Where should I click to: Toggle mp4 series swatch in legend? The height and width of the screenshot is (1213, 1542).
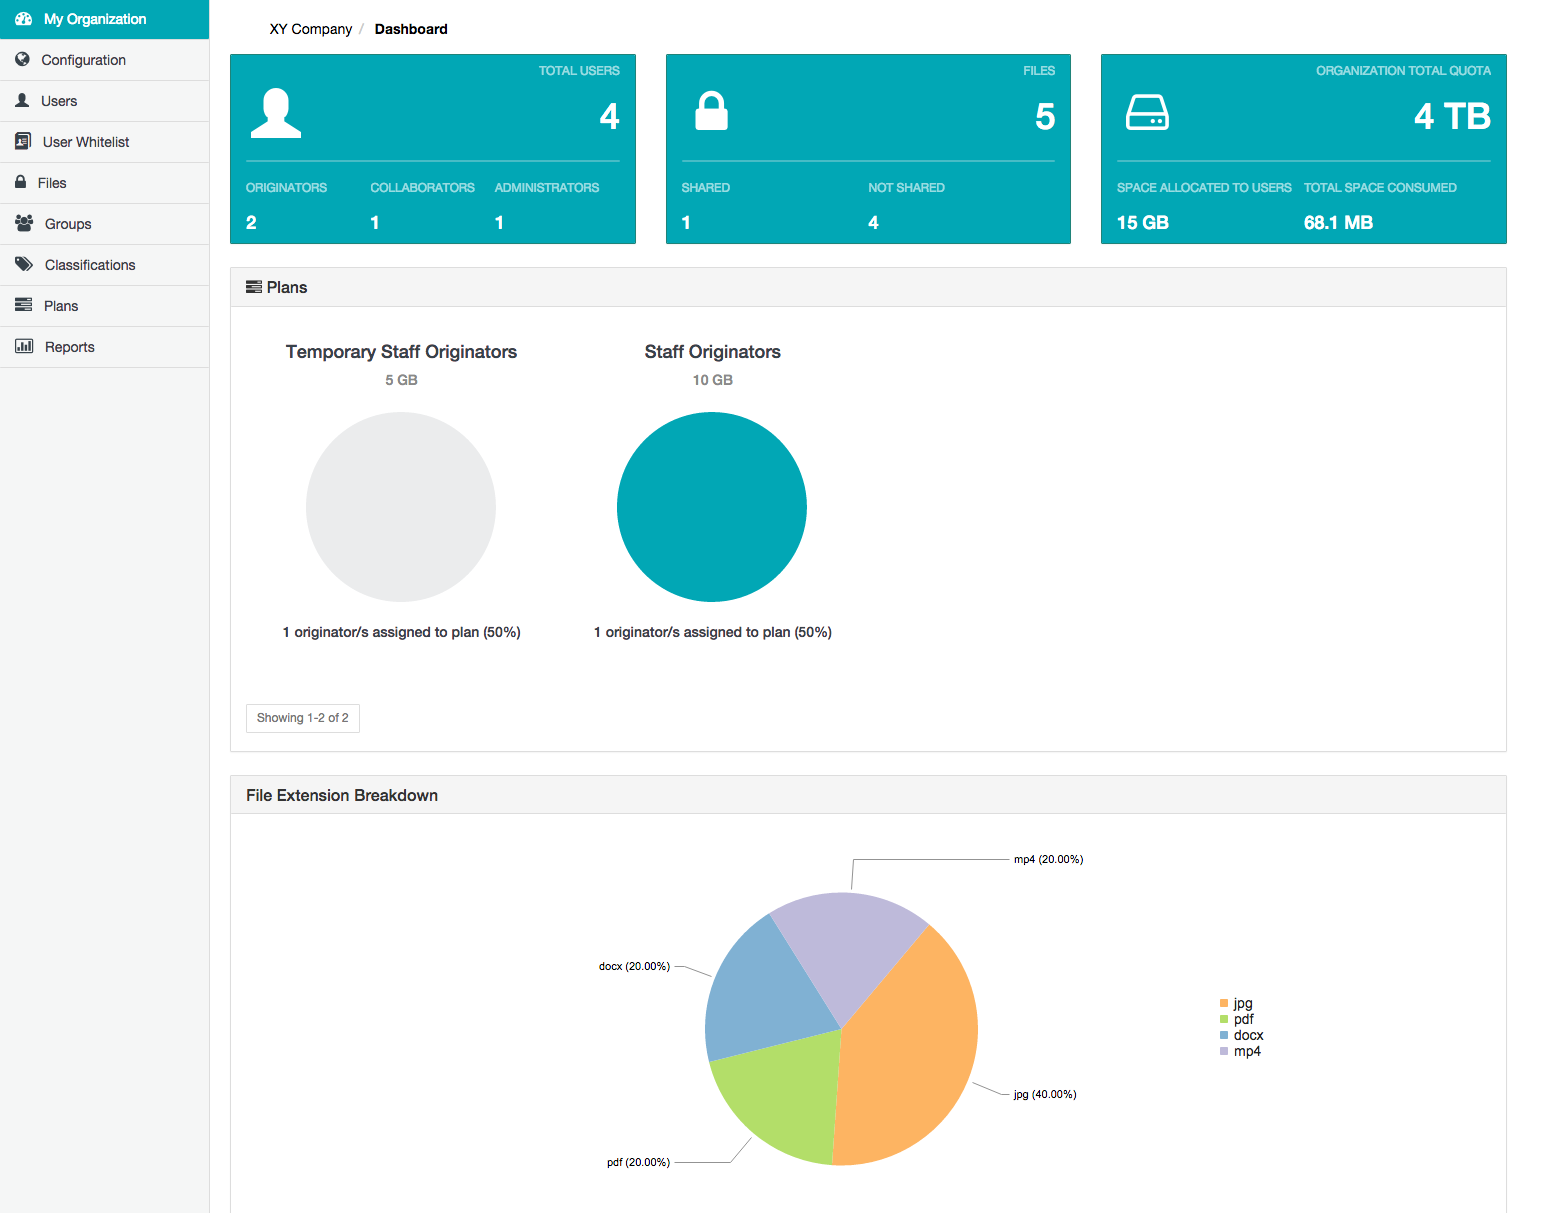[1224, 1051]
